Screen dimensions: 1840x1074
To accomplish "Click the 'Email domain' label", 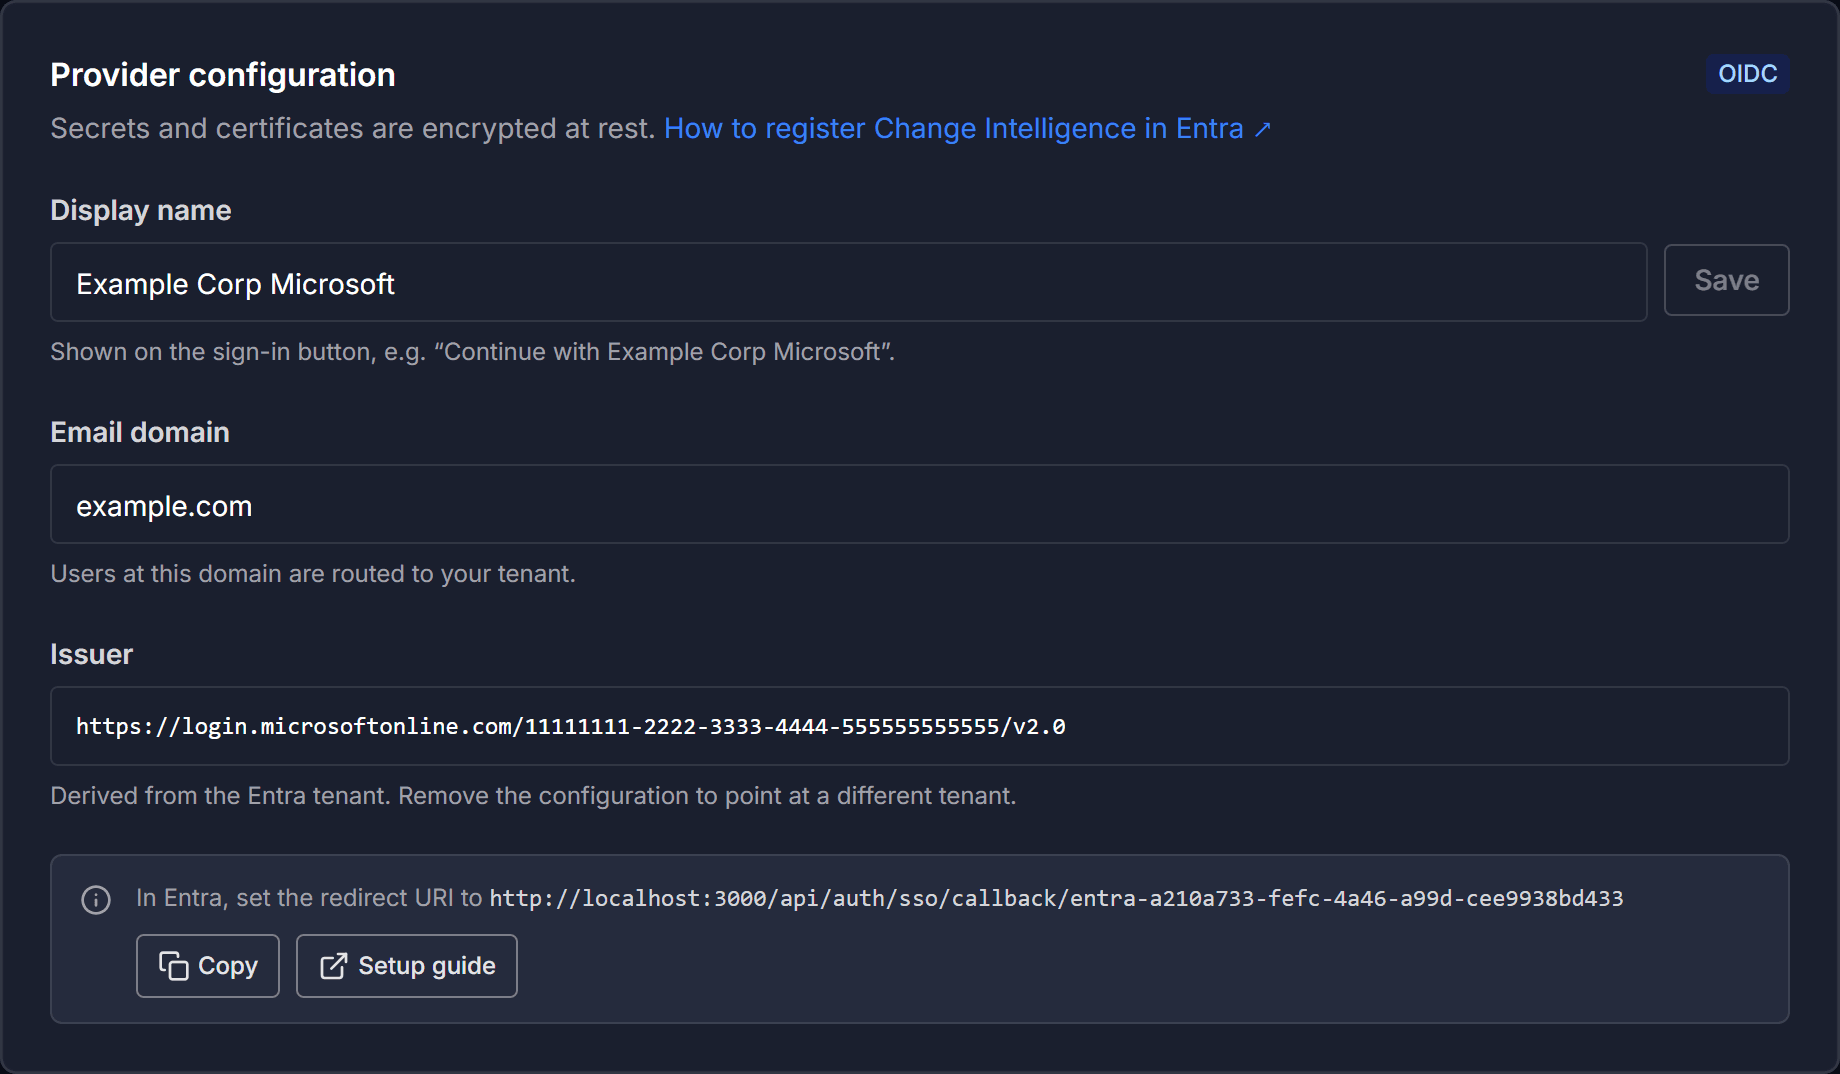I will point(140,432).
